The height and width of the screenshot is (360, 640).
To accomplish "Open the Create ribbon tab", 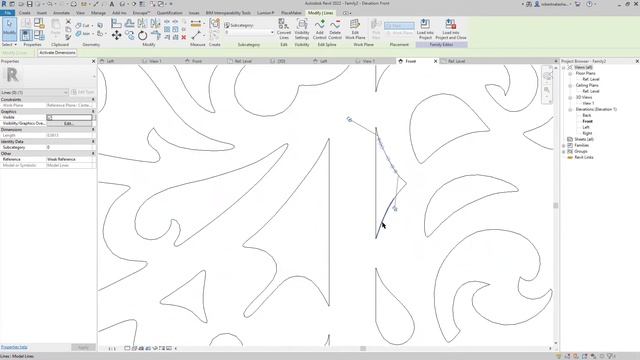I will [x=24, y=13].
